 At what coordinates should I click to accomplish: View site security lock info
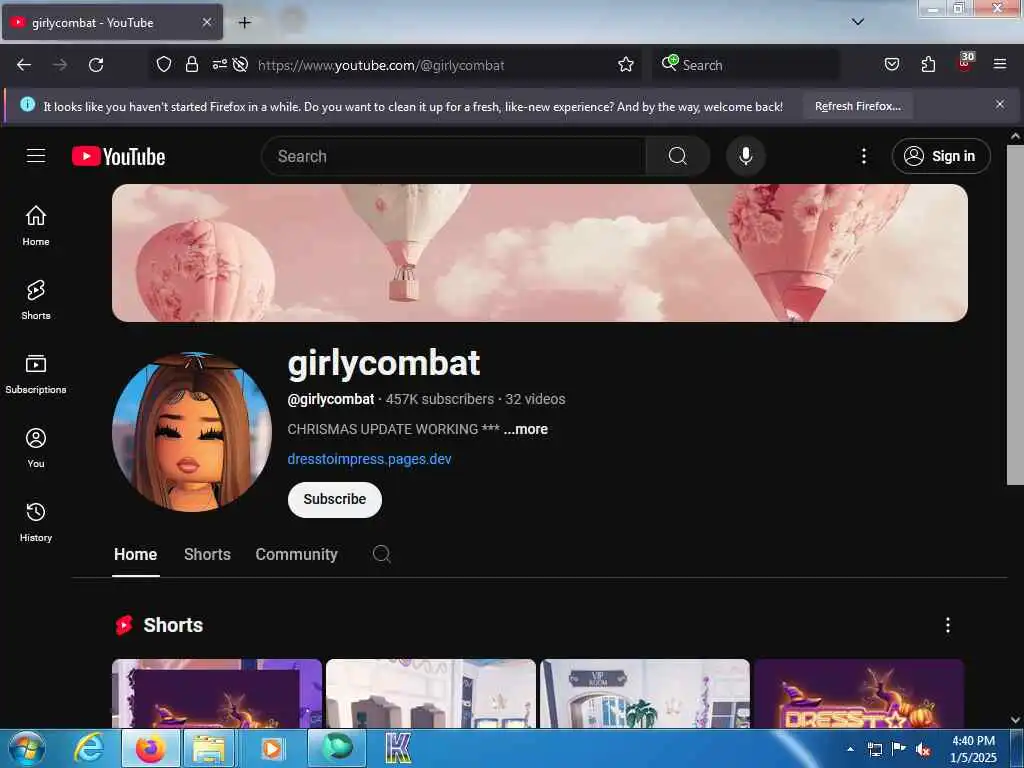click(x=191, y=65)
